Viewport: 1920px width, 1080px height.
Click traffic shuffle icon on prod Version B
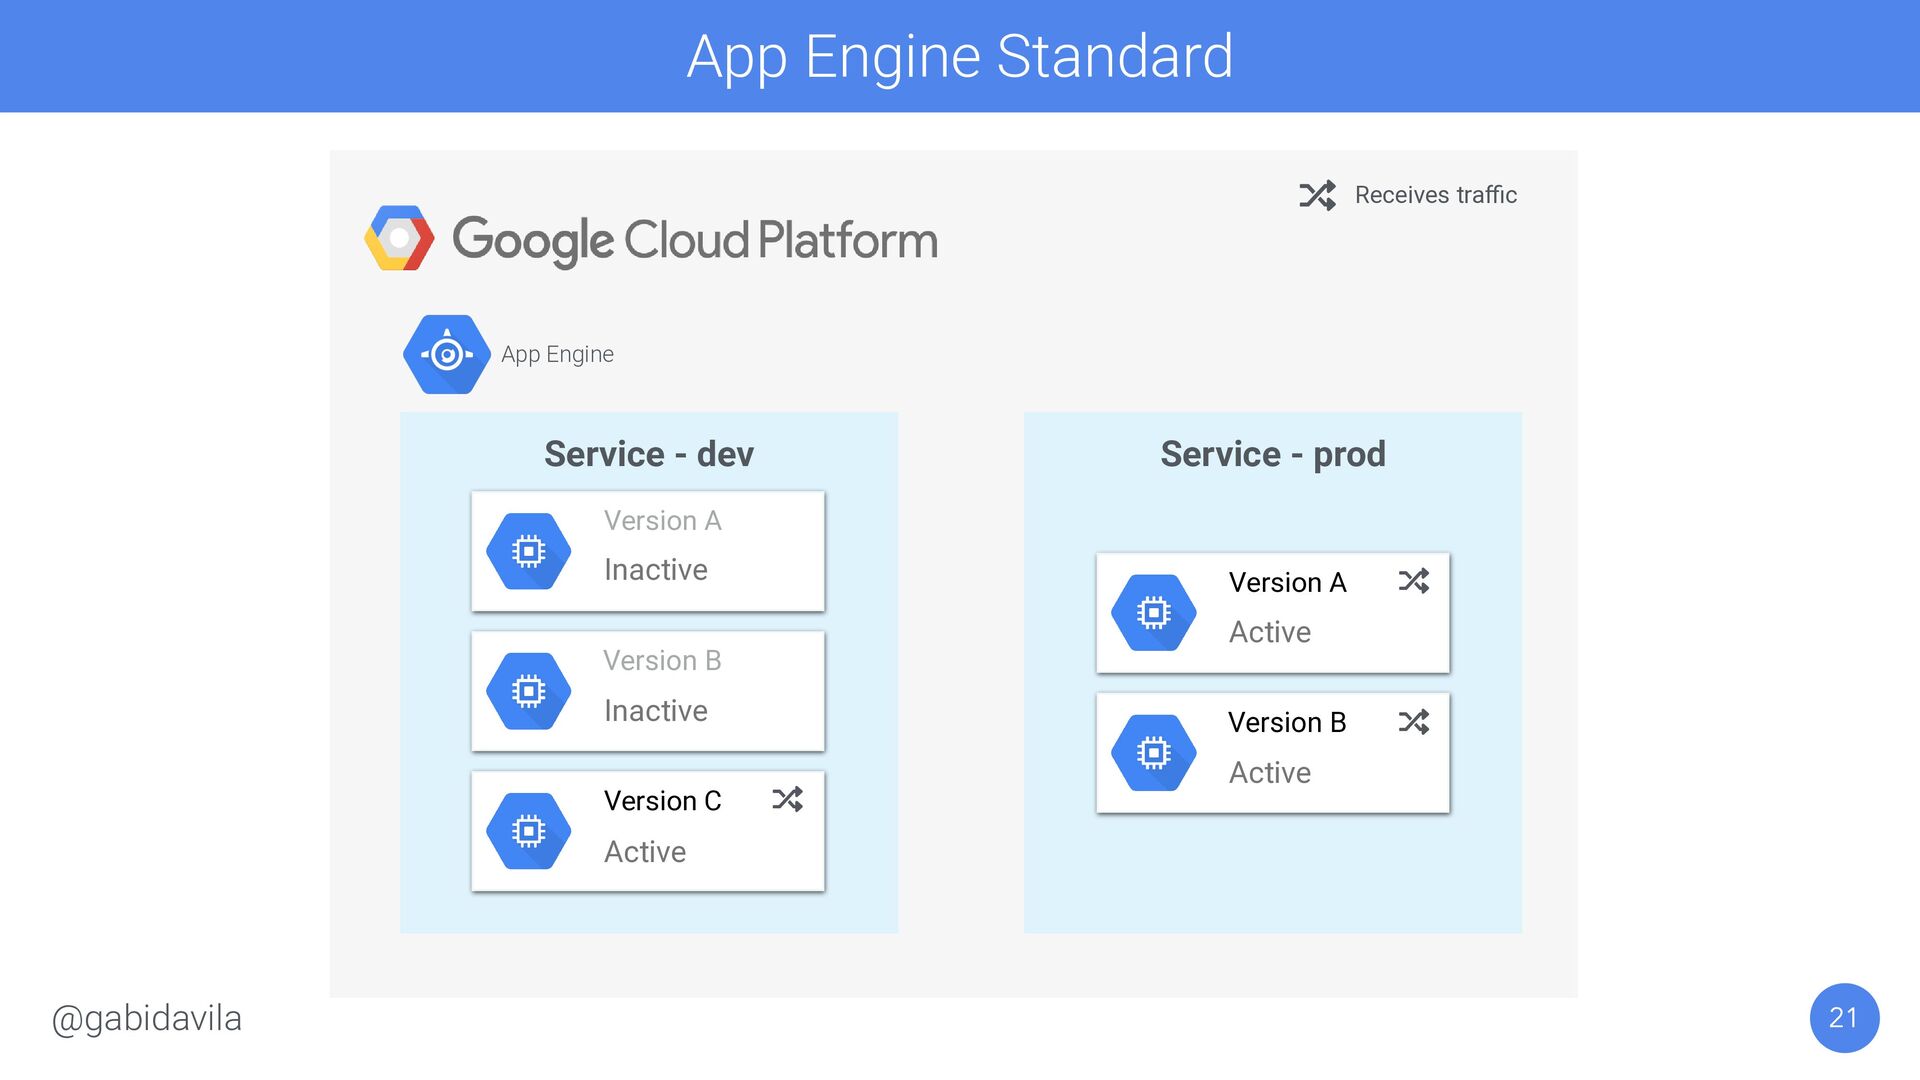(x=1414, y=721)
